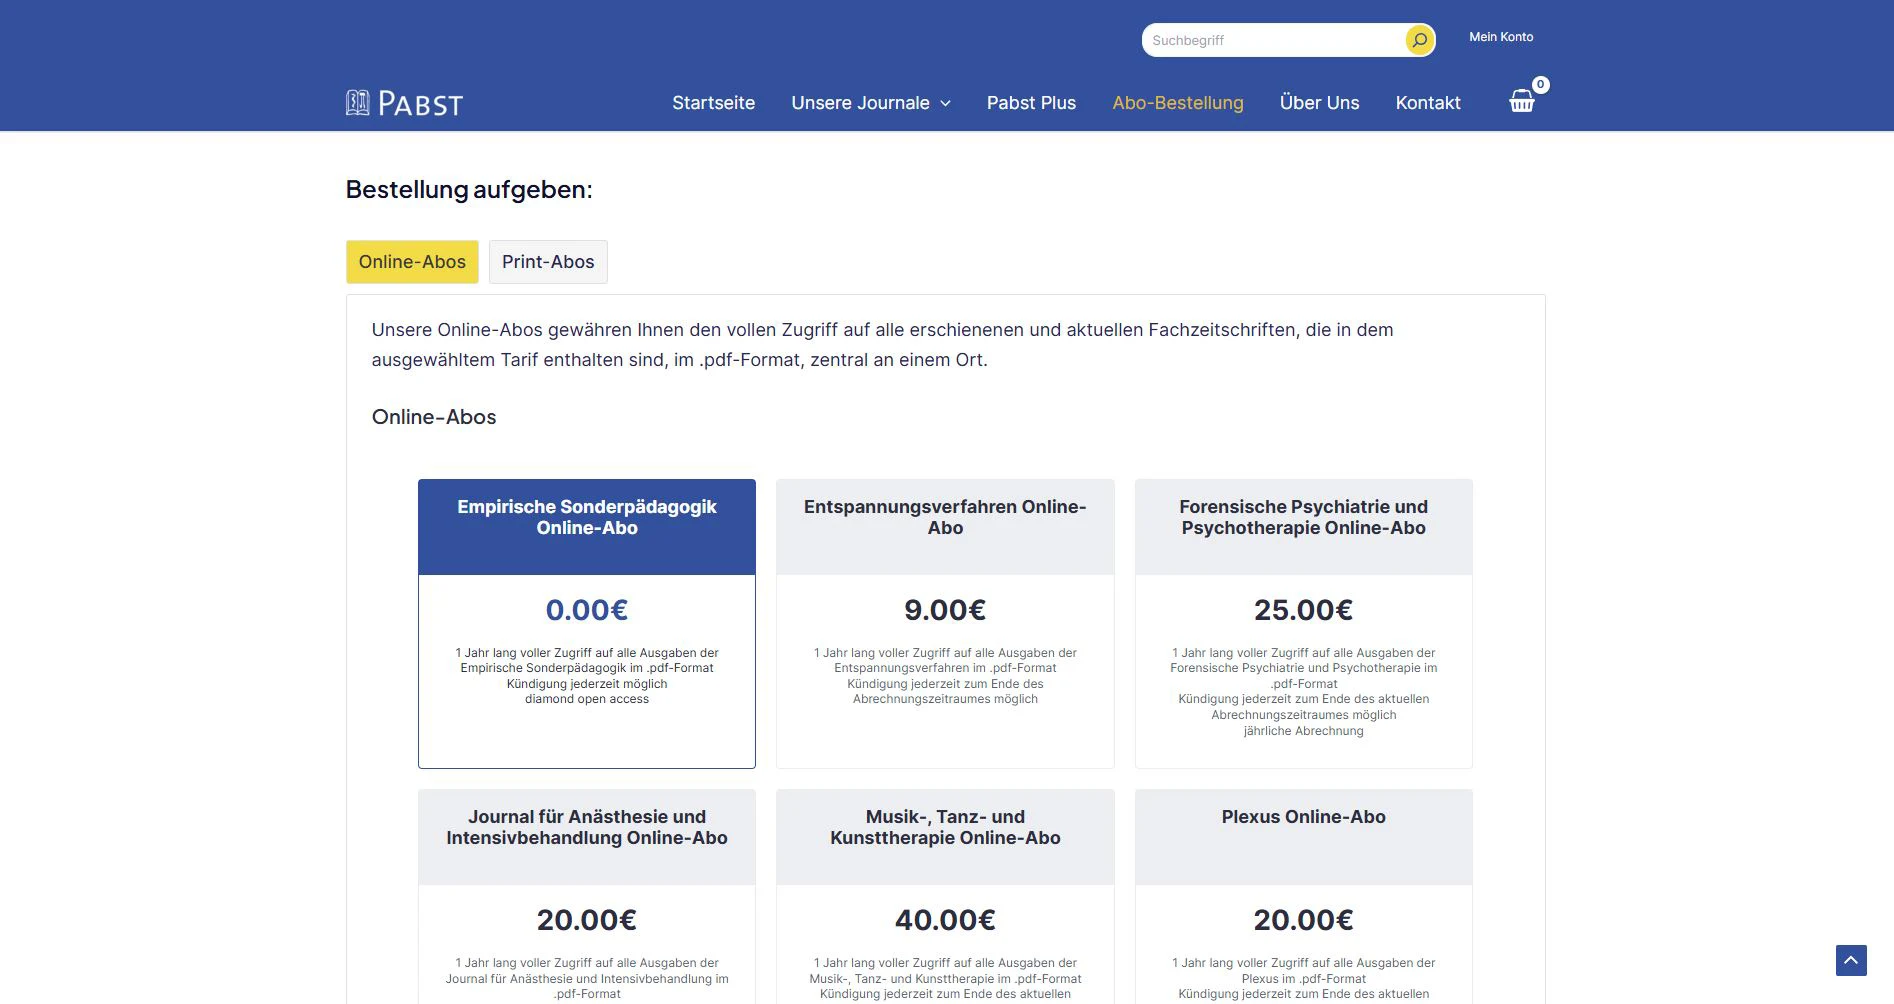Open the Mein Konto link
This screenshot has height=1004, width=1894.
(1501, 37)
